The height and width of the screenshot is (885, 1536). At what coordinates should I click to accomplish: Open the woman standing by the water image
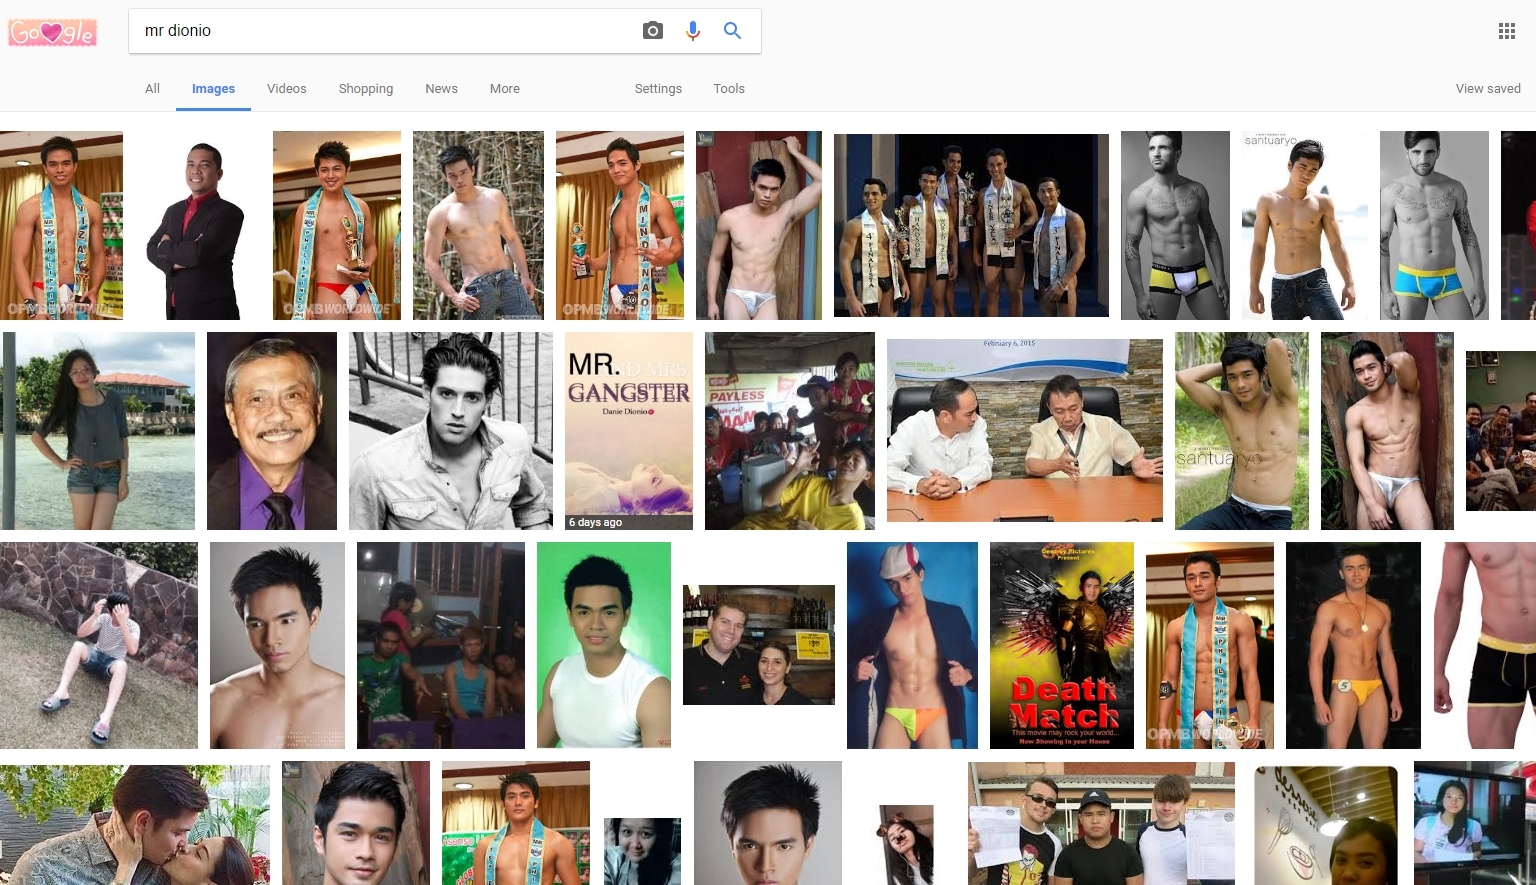coord(99,431)
